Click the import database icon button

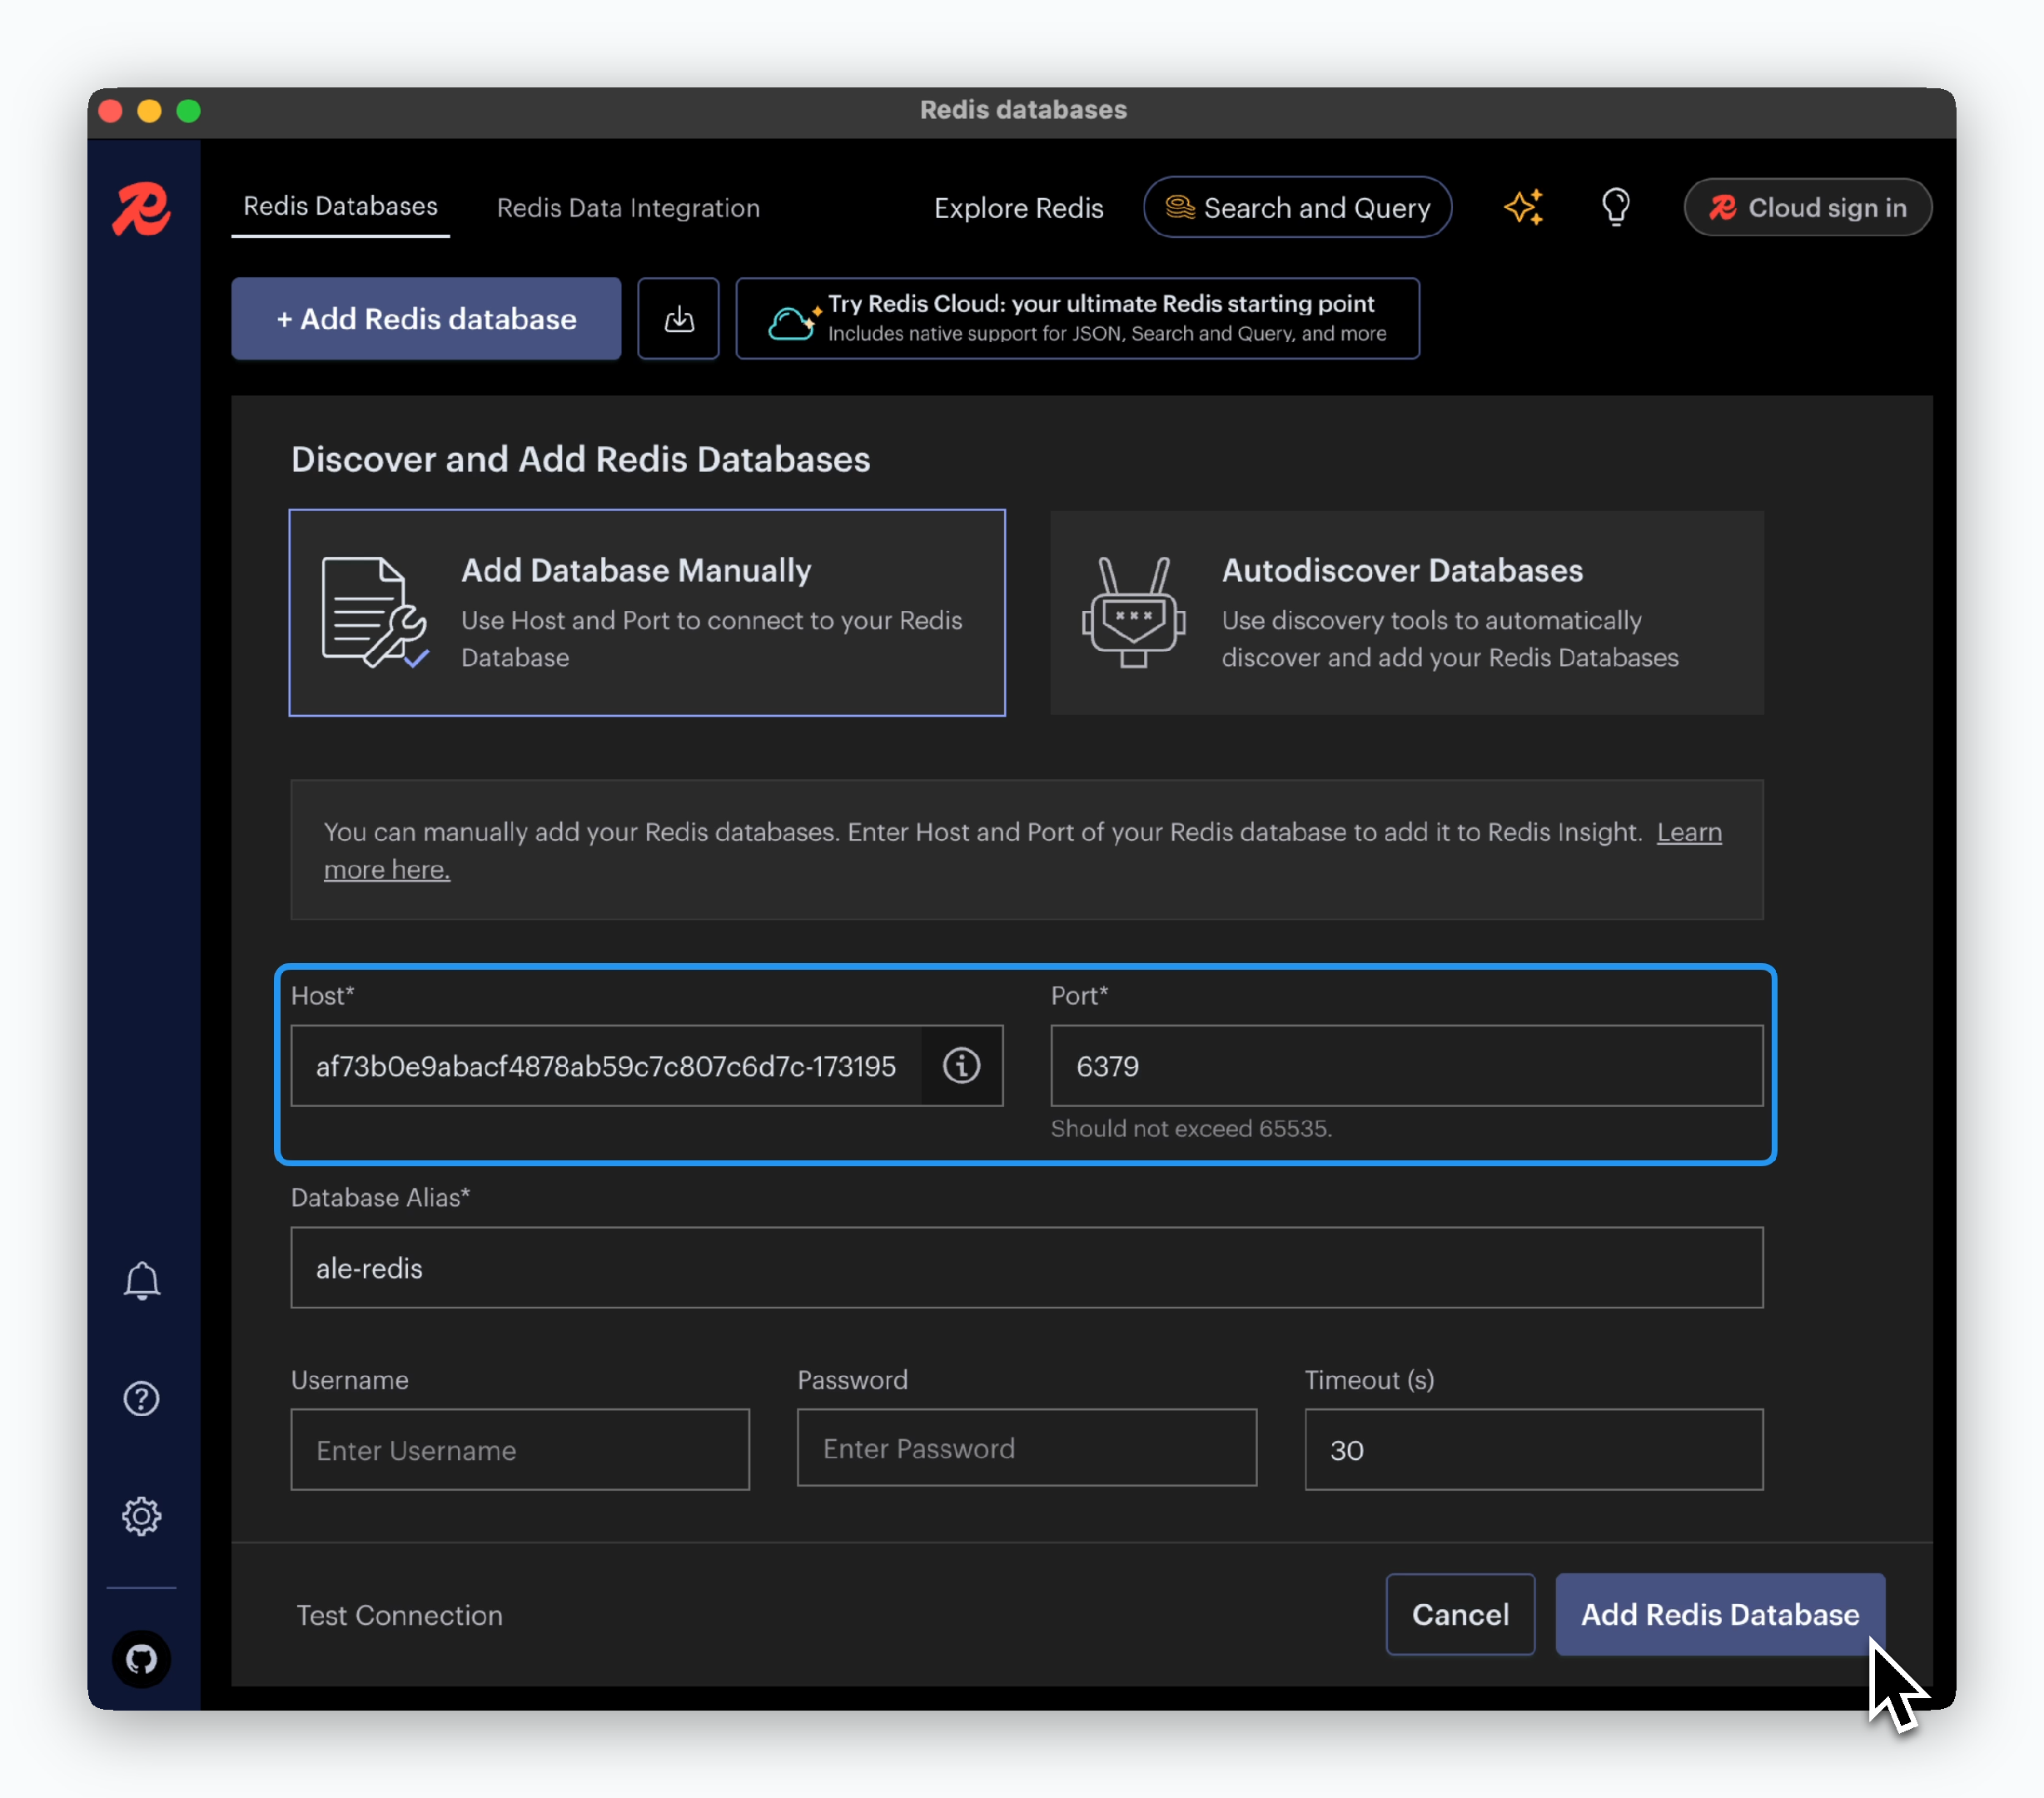click(678, 319)
